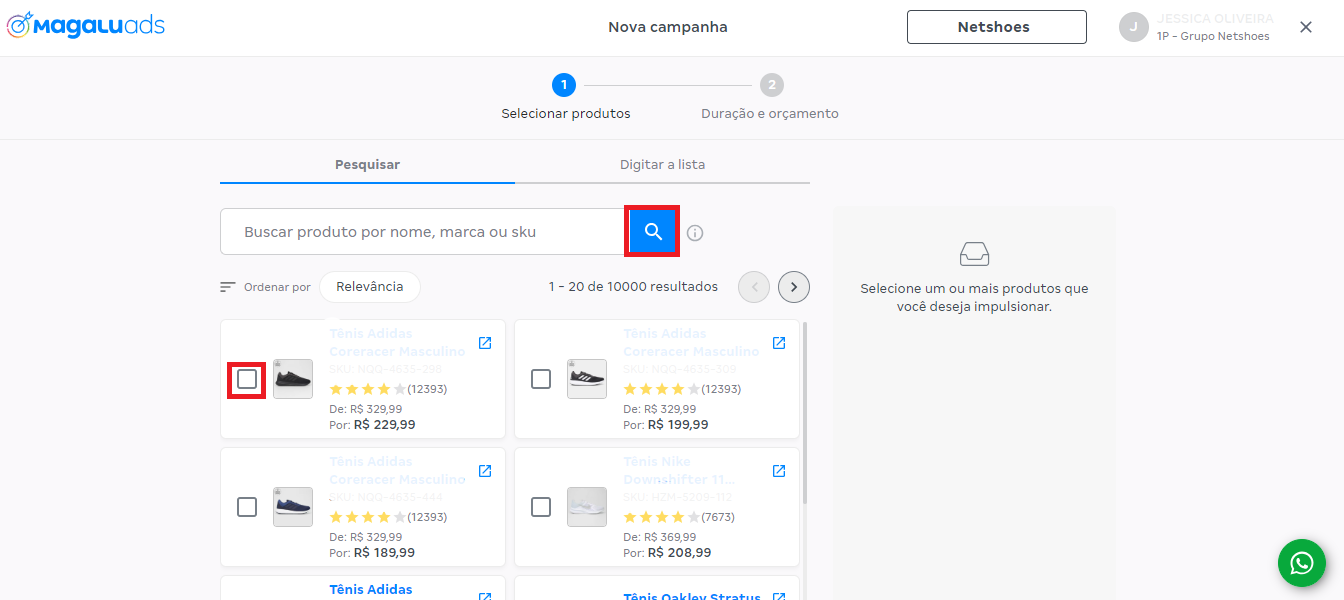This screenshot has width=1344, height=600.
Task: Open external link for R$ 229,99 shoe
Action: pos(485,343)
